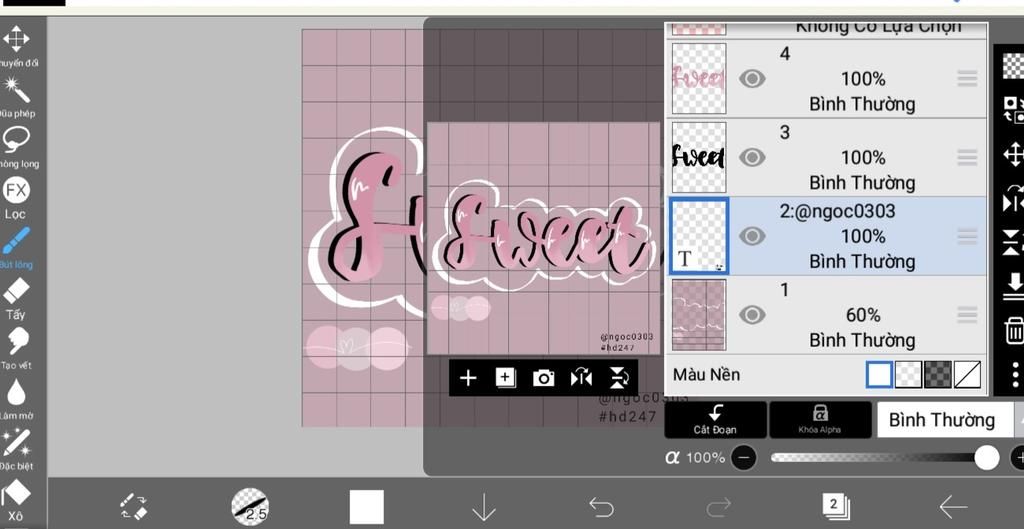This screenshot has height=529, width=1024.
Task: Merge layer down with download-arrow icon
Action: pyautogui.click(x=1014, y=286)
